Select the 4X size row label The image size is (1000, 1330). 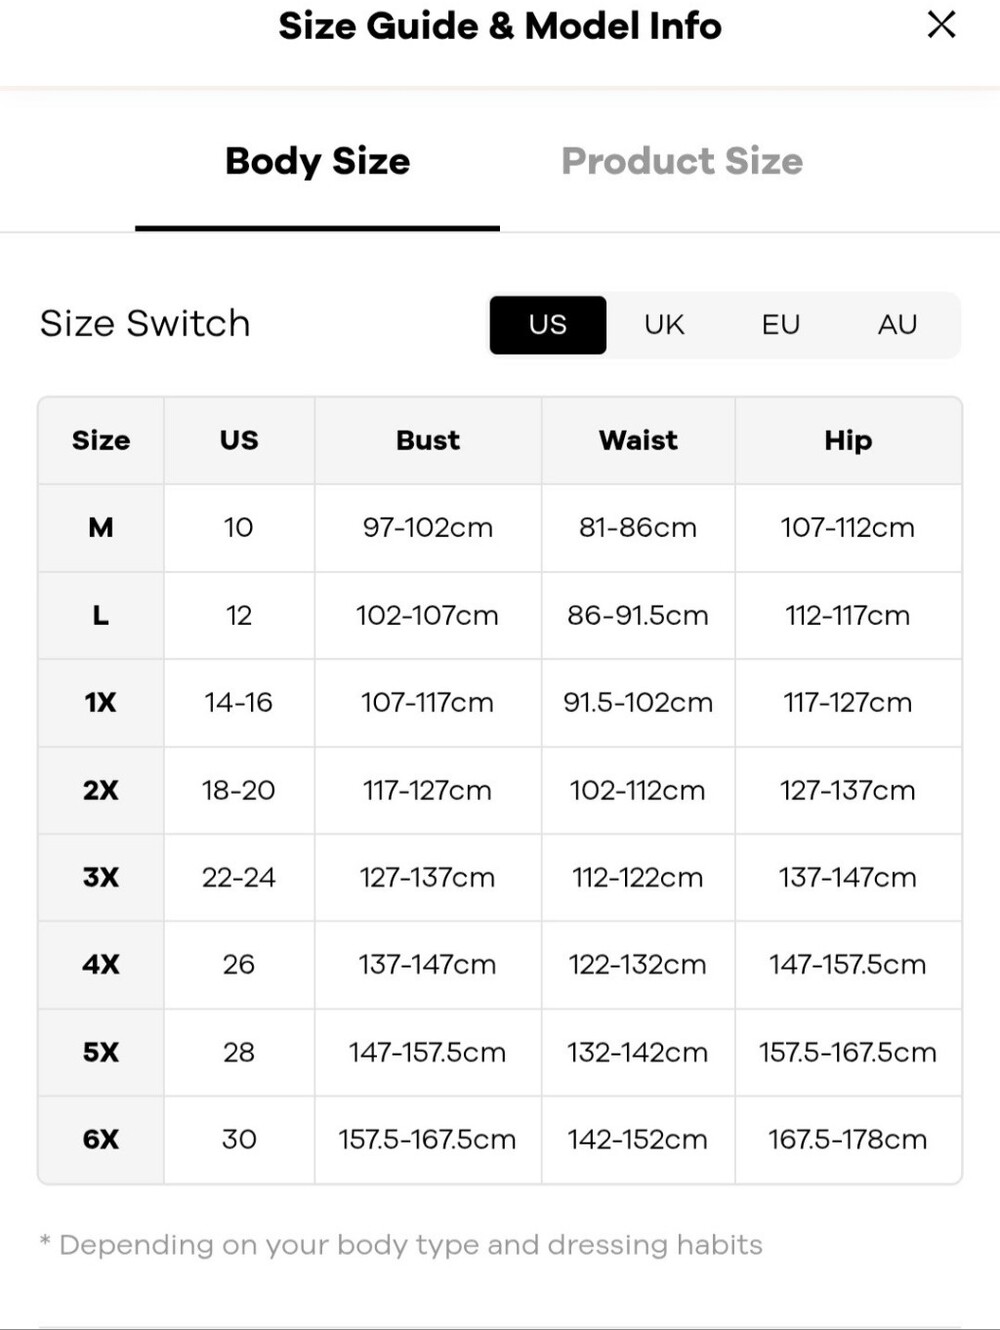coord(101,965)
